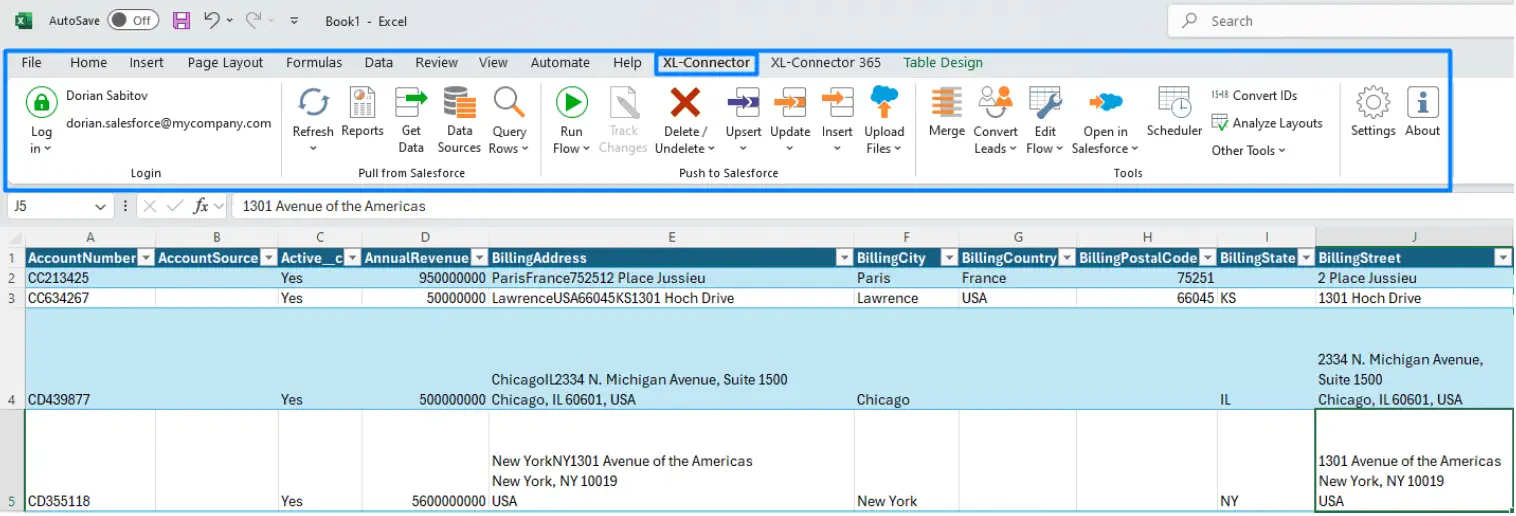
Task: Click the Merge icon
Action: point(946,103)
